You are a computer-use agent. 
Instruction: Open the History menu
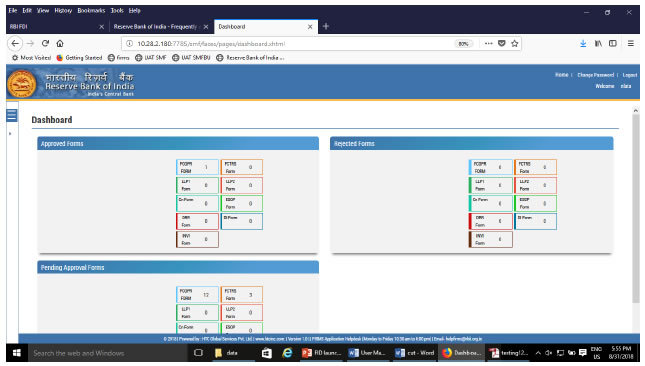(x=63, y=10)
